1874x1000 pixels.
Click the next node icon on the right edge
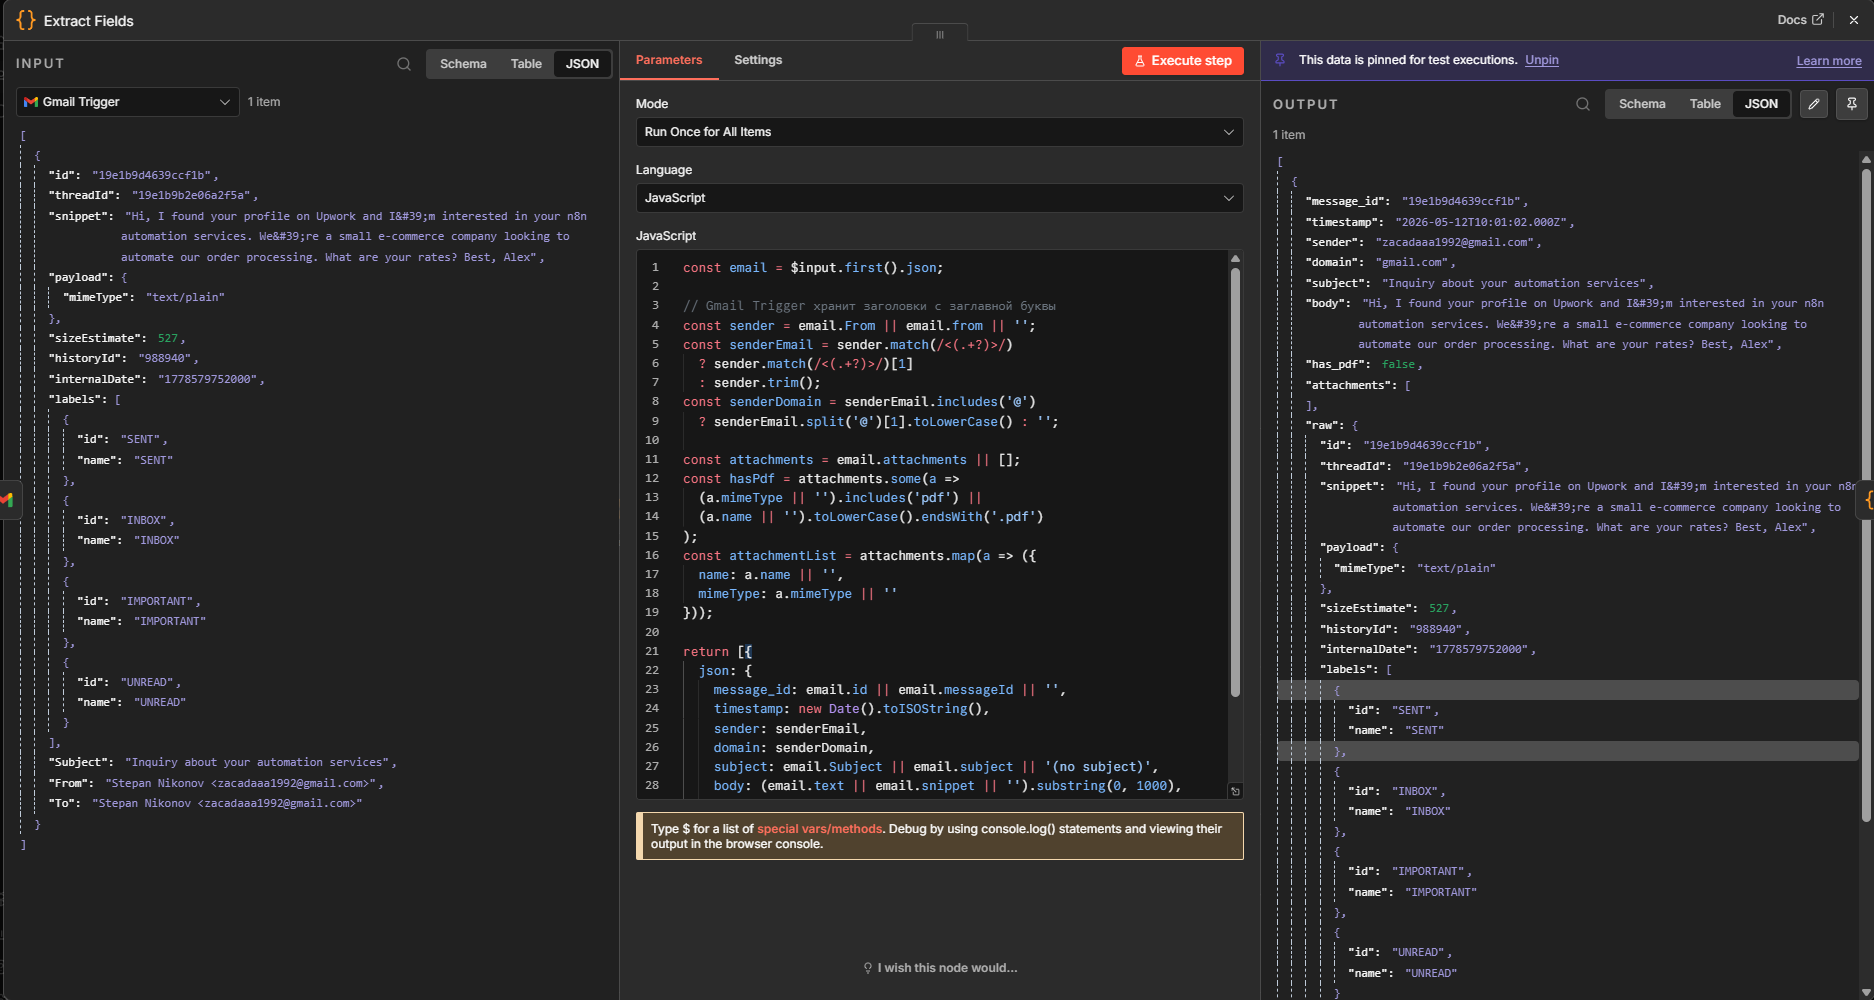click(x=1867, y=499)
